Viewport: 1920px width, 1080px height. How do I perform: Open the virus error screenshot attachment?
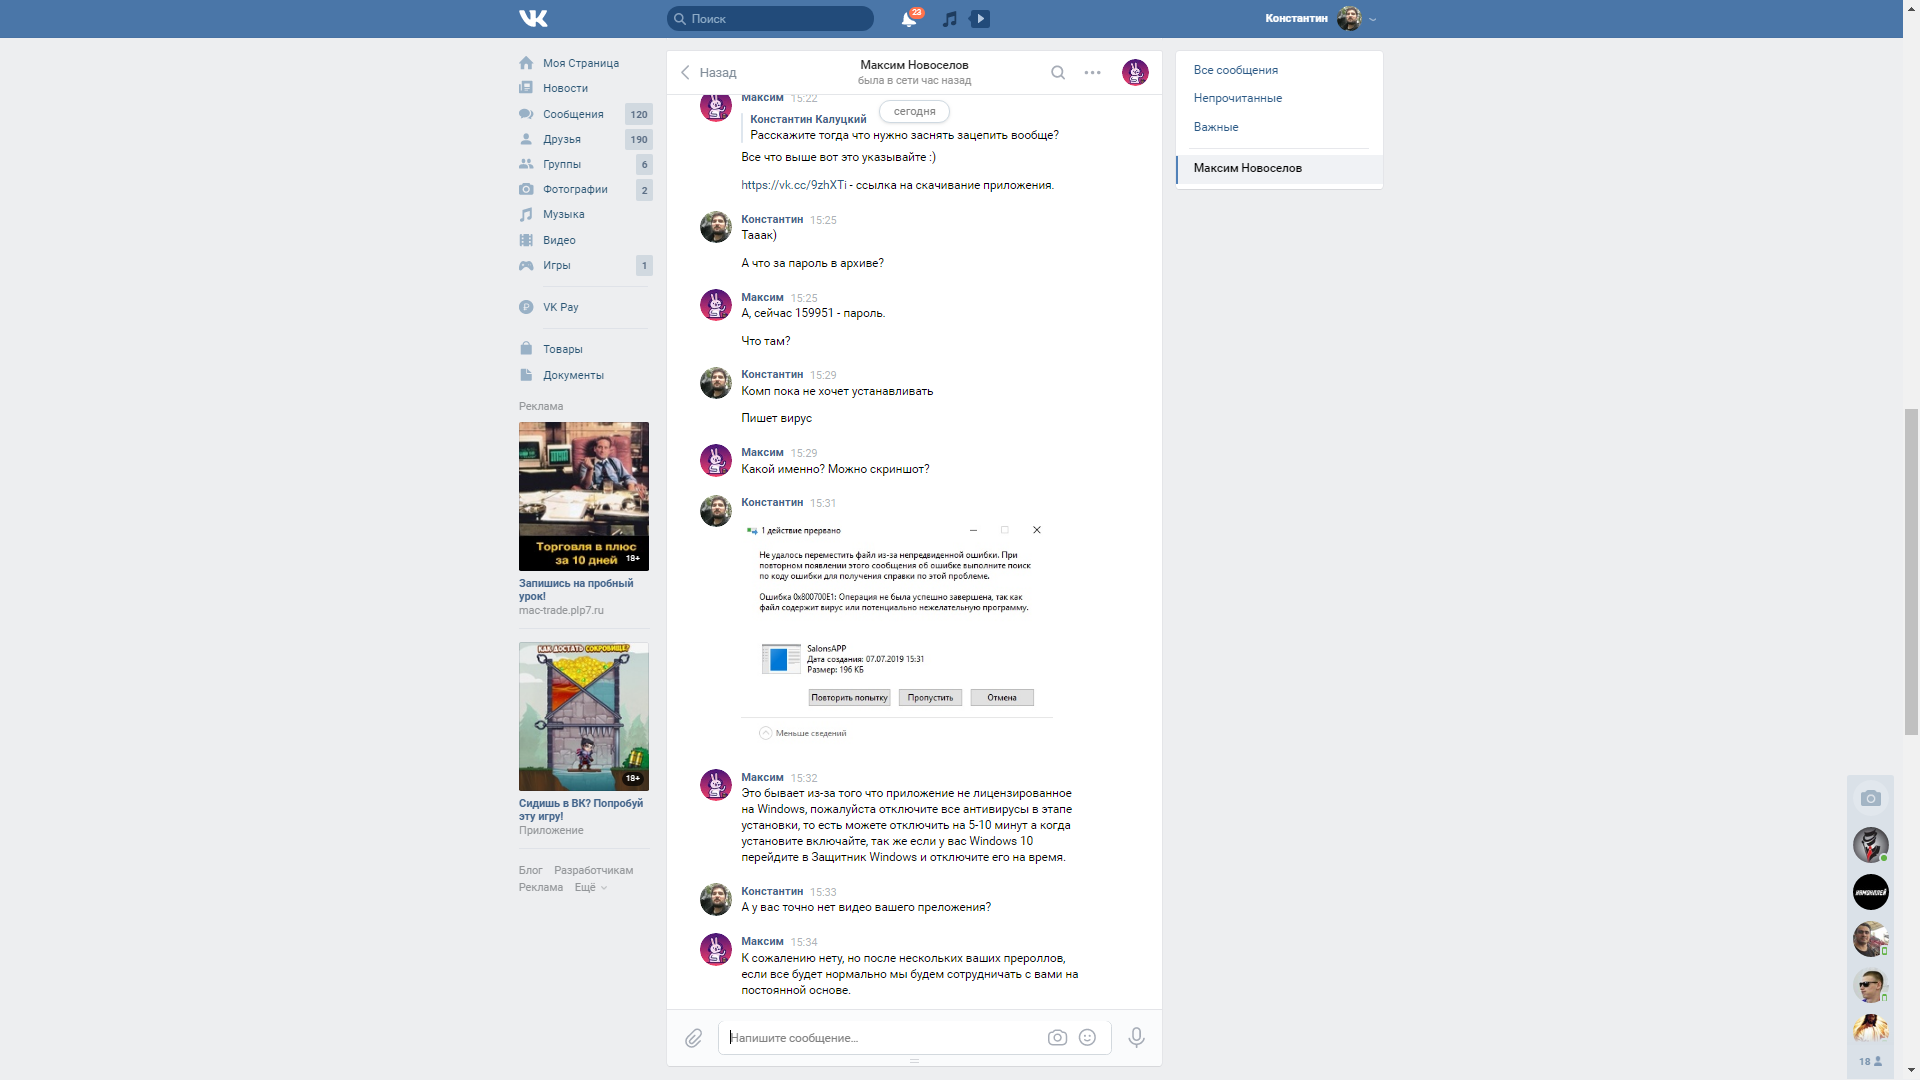897,631
